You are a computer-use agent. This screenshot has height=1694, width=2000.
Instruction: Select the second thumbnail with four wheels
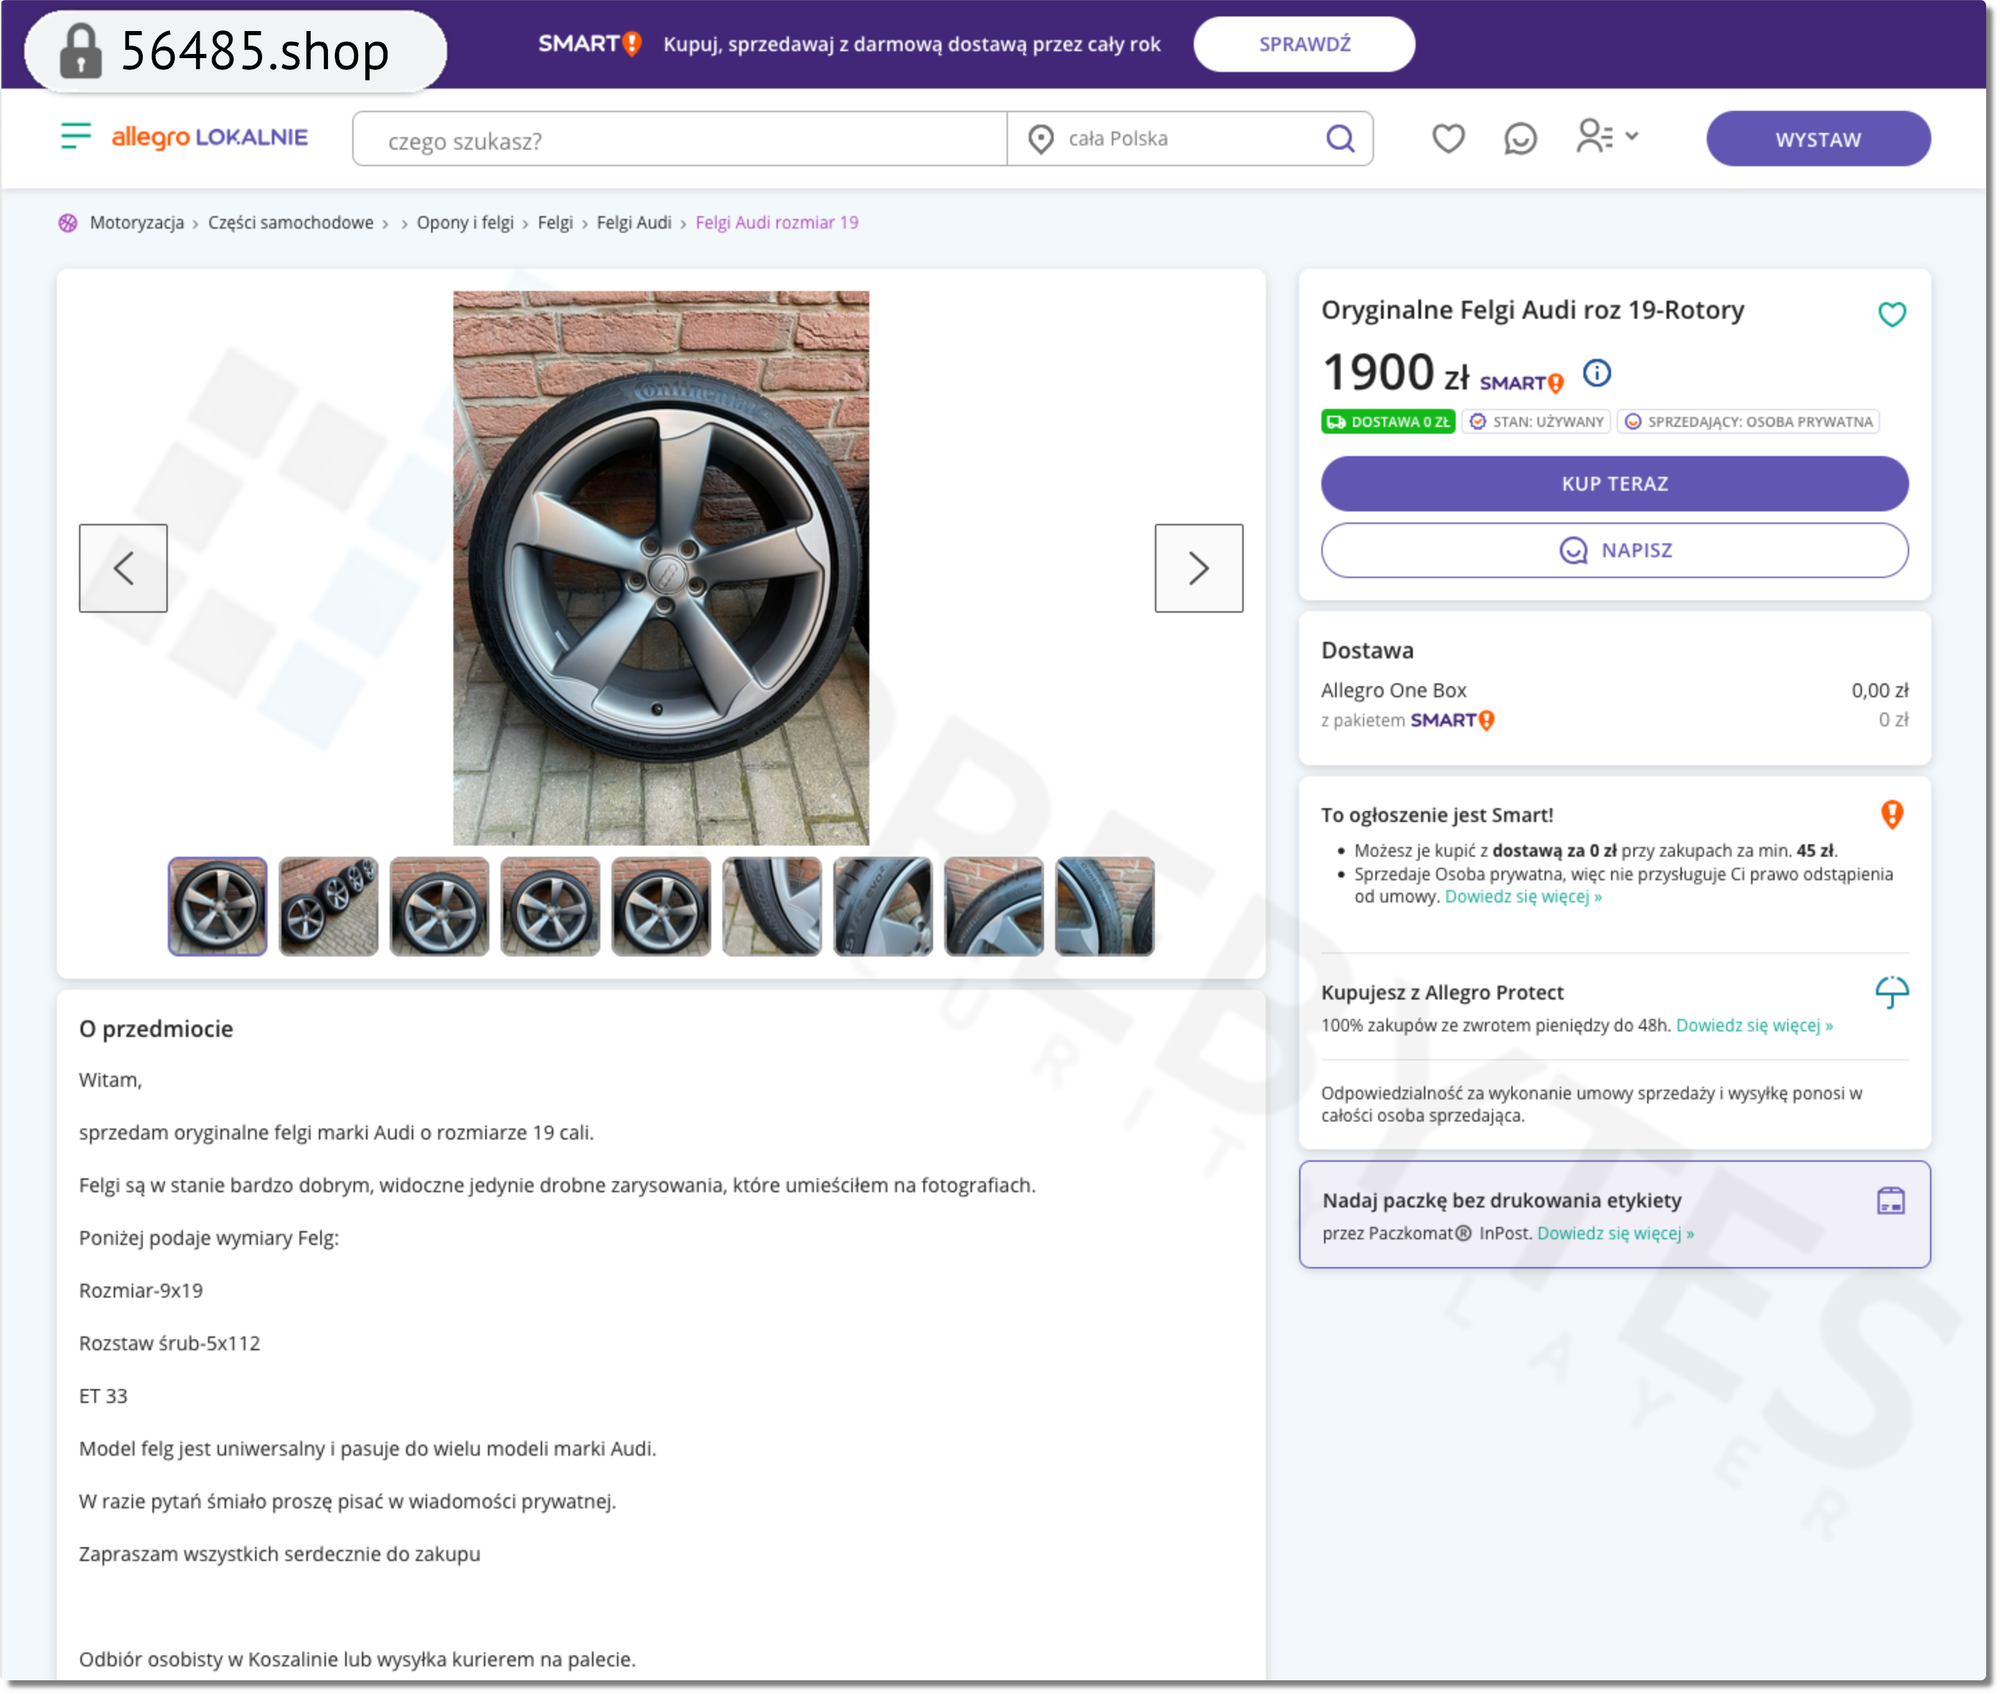329,906
